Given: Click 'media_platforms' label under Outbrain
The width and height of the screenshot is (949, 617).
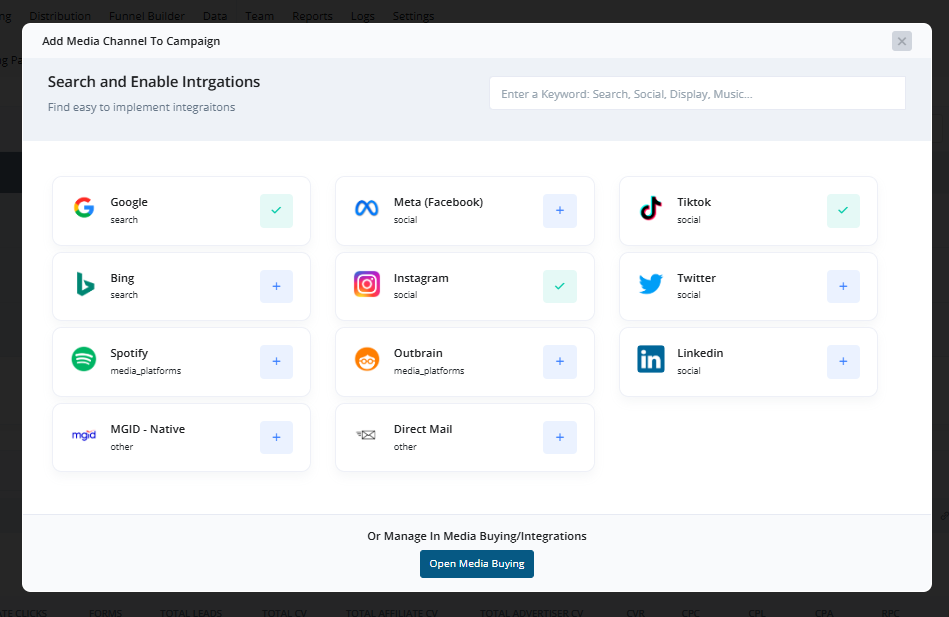Looking at the screenshot, I should click(429, 371).
